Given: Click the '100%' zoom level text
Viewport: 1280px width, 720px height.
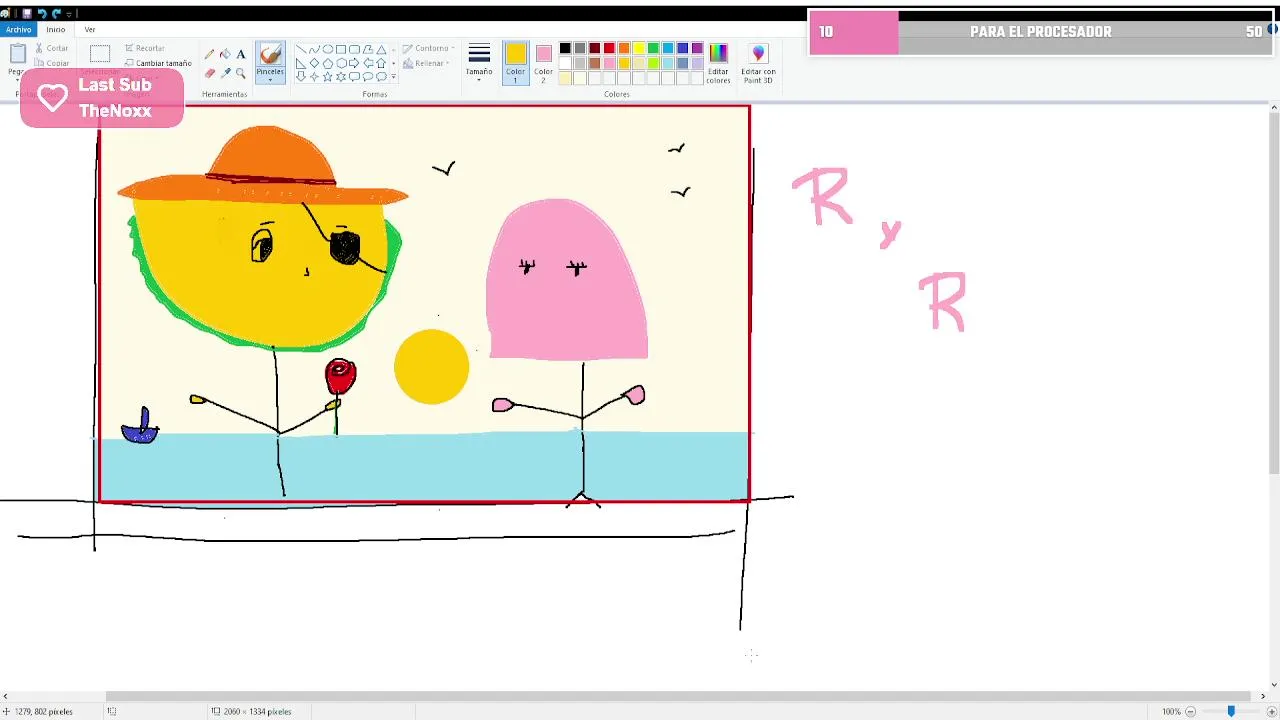Looking at the screenshot, I should 1171,711.
